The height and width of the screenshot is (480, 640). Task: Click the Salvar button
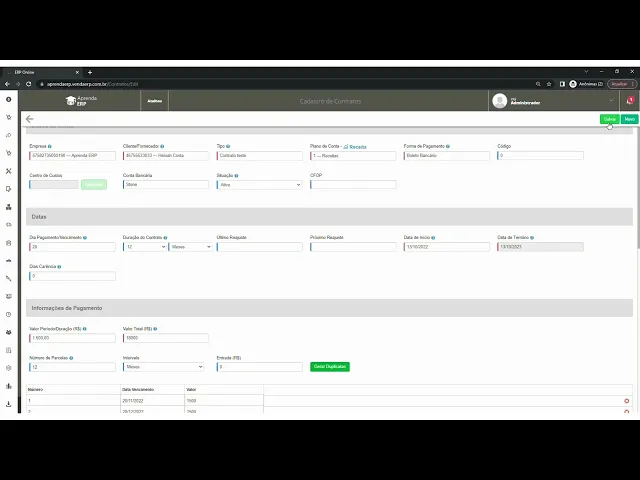(610, 119)
